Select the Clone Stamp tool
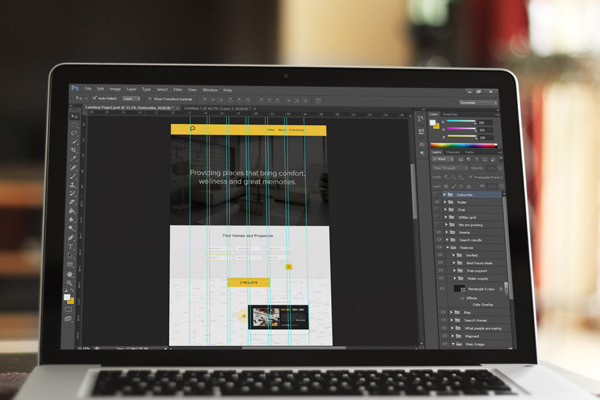 click(72, 185)
